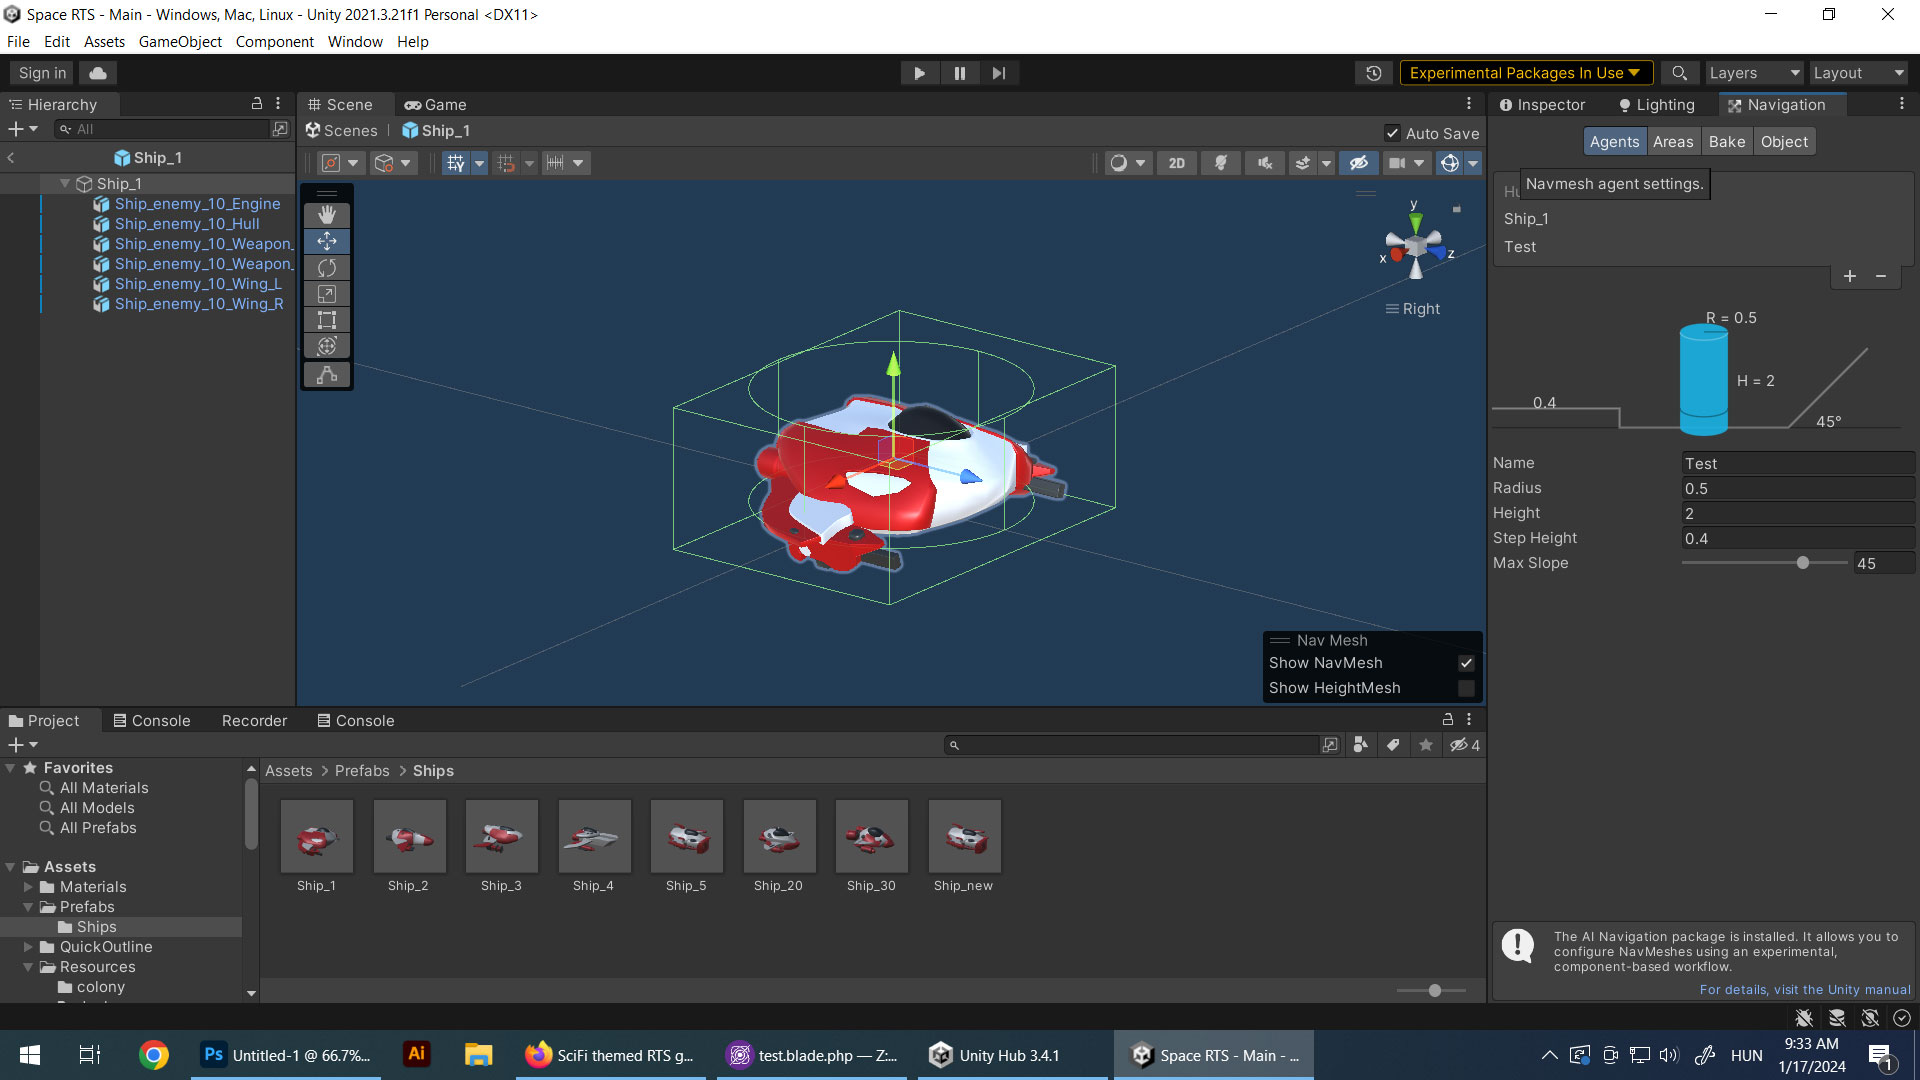Expand the Materials folder in Assets
This screenshot has width=1920, height=1080.
(x=28, y=887)
